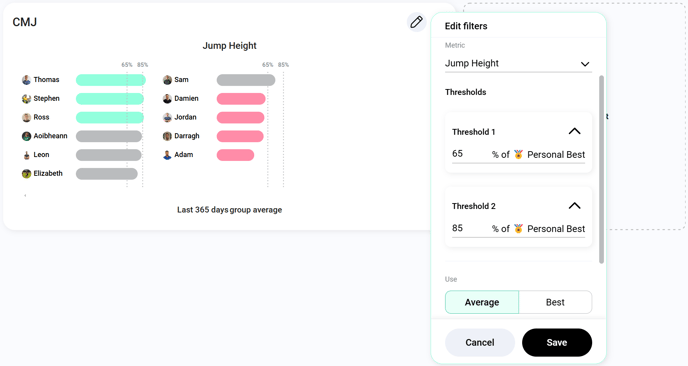688x366 pixels.
Task: Click the Cancel button
Action: (480, 342)
